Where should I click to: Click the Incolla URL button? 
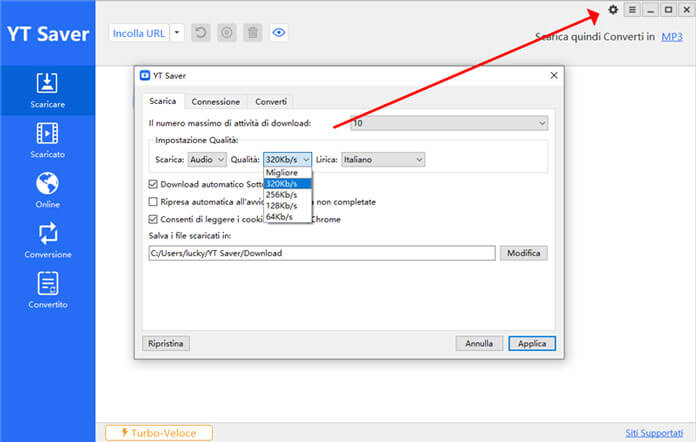pyautogui.click(x=139, y=33)
